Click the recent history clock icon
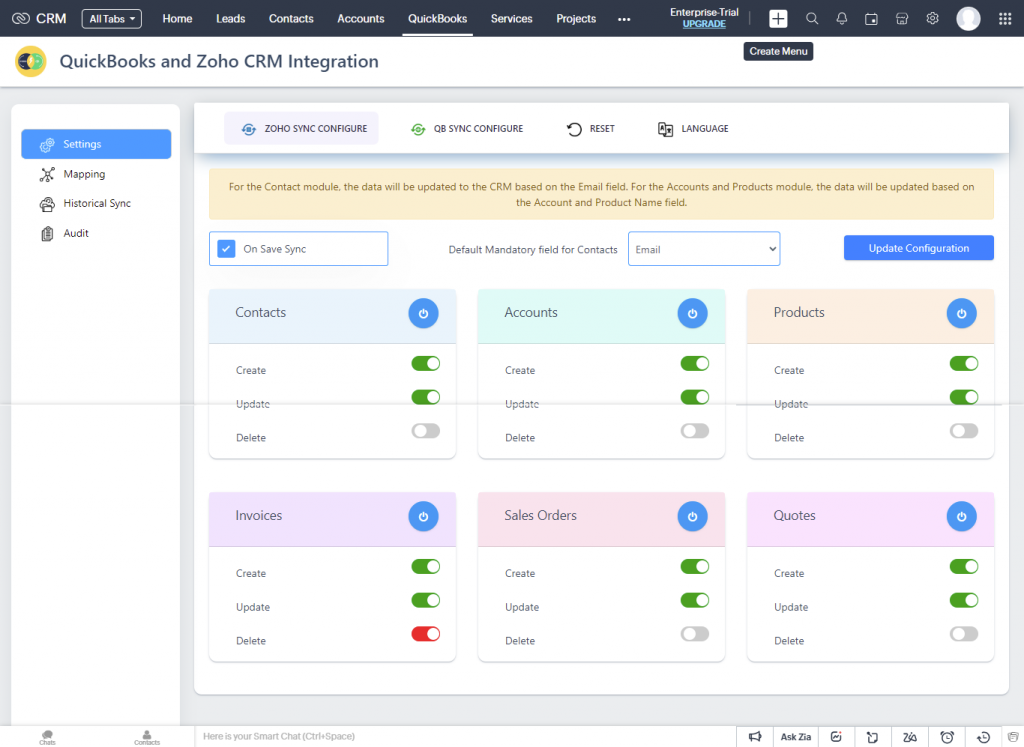 coord(983,737)
